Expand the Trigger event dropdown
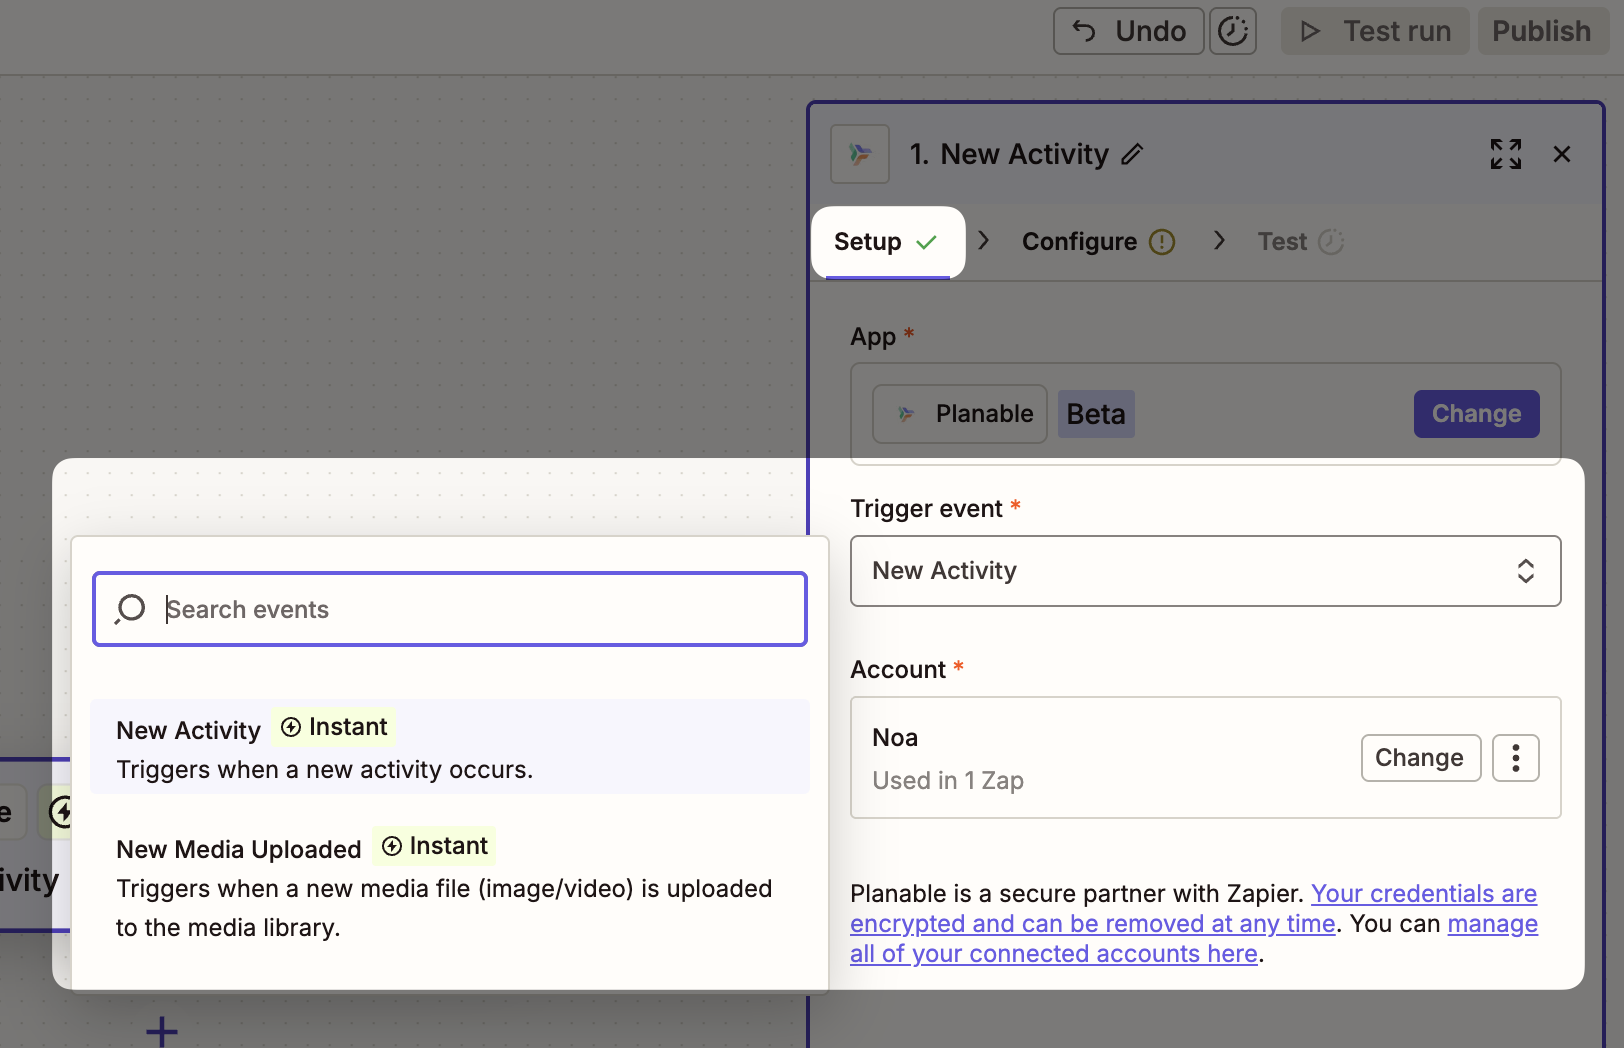The image size is (1624, 1048). pyautogui.click(x=1205, y=571)
